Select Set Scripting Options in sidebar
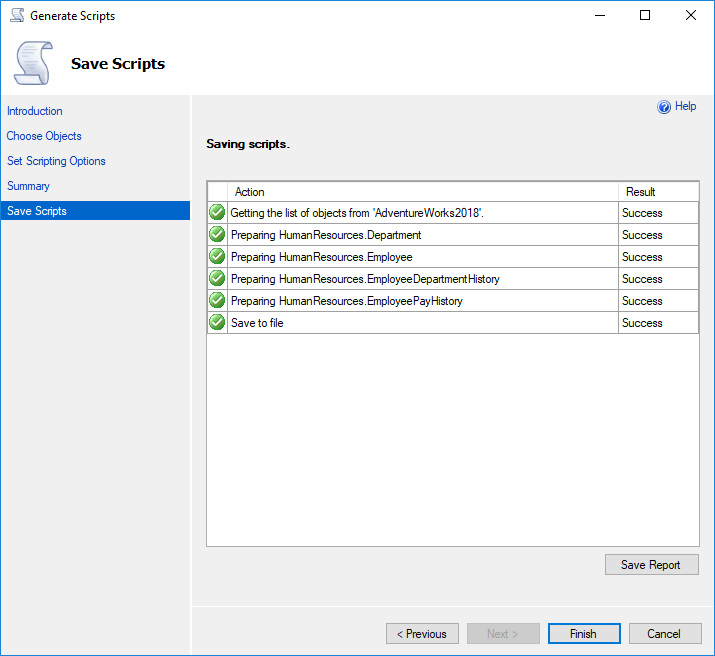 click(56, 161)
